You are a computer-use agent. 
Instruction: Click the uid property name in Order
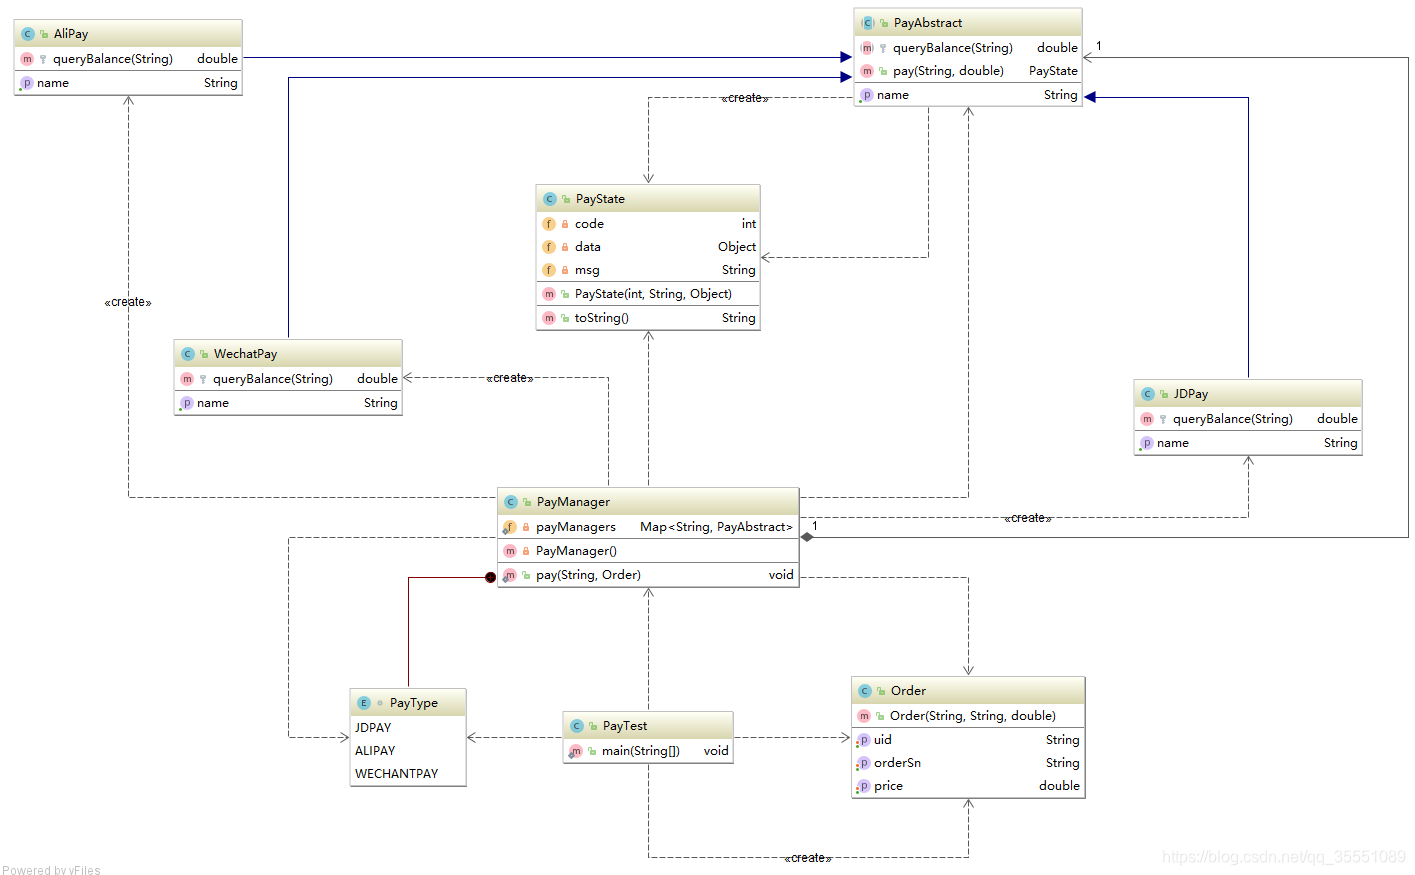883,740
